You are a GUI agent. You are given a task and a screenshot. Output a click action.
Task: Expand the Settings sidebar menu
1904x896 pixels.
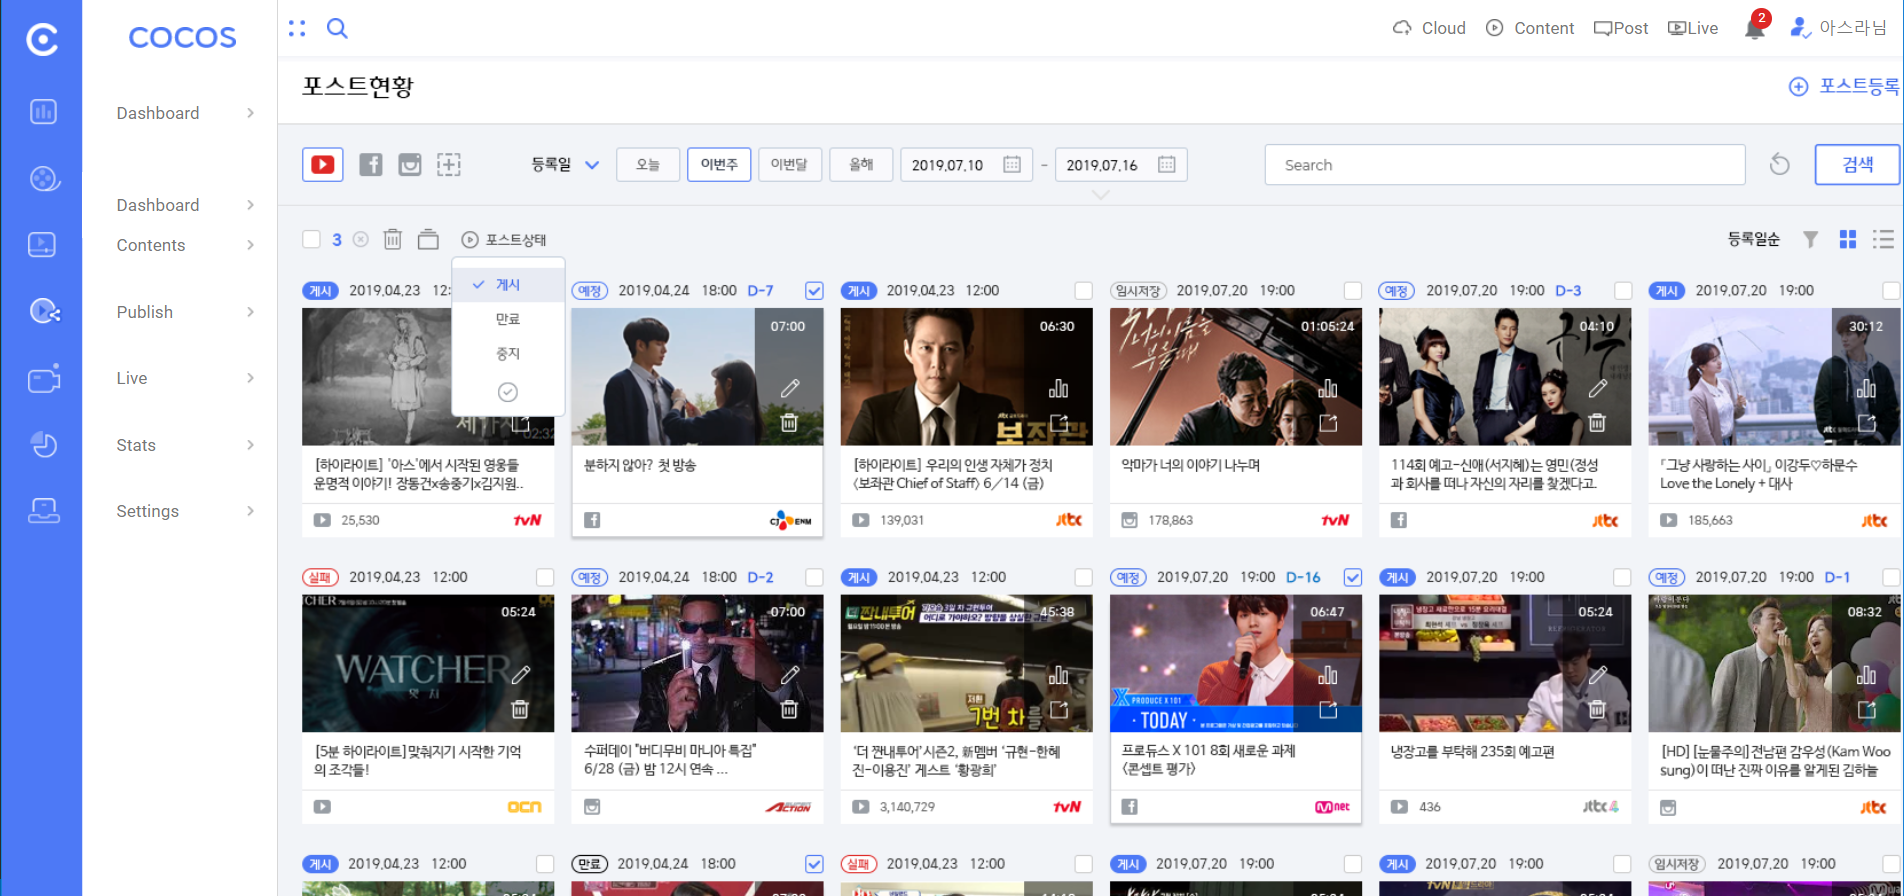click(x=185, y=511)
